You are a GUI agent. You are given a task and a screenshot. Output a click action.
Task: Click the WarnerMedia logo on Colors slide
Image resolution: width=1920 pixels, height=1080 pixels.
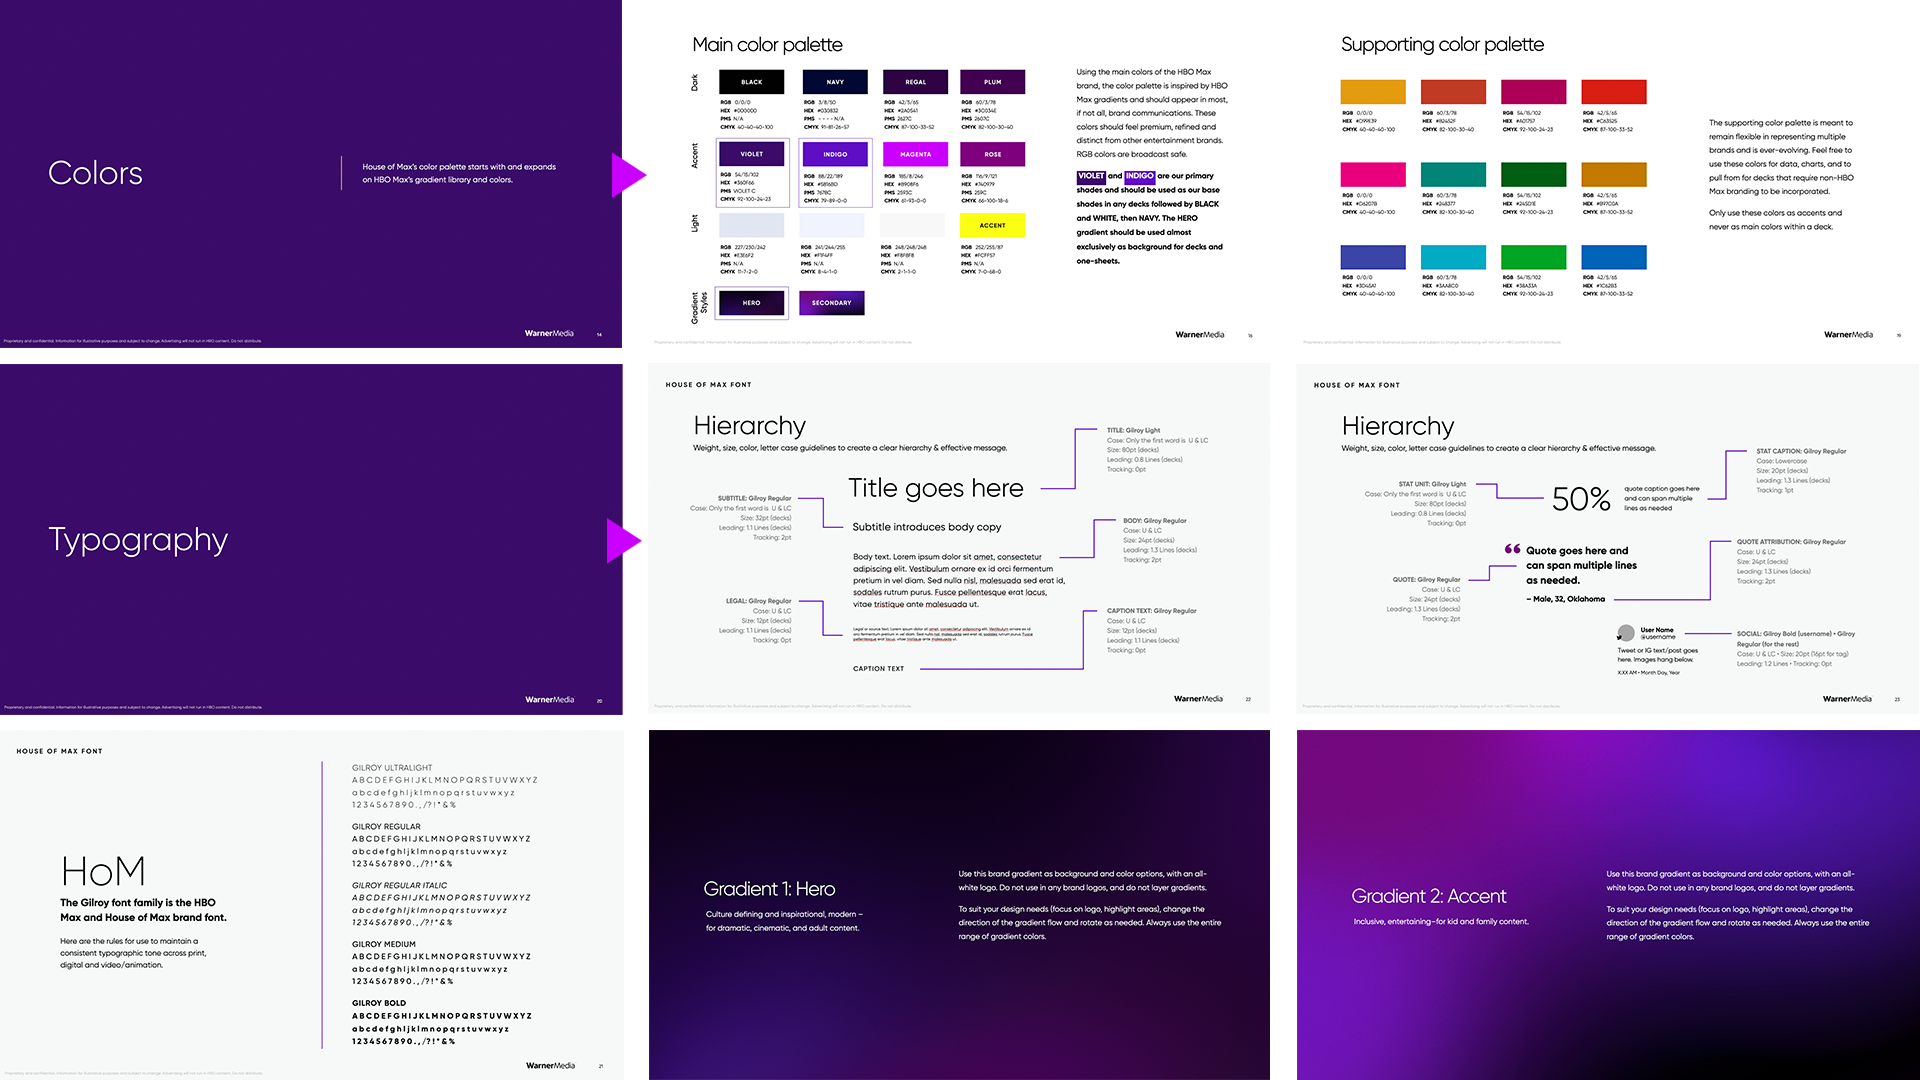click(x=549, y=333)
